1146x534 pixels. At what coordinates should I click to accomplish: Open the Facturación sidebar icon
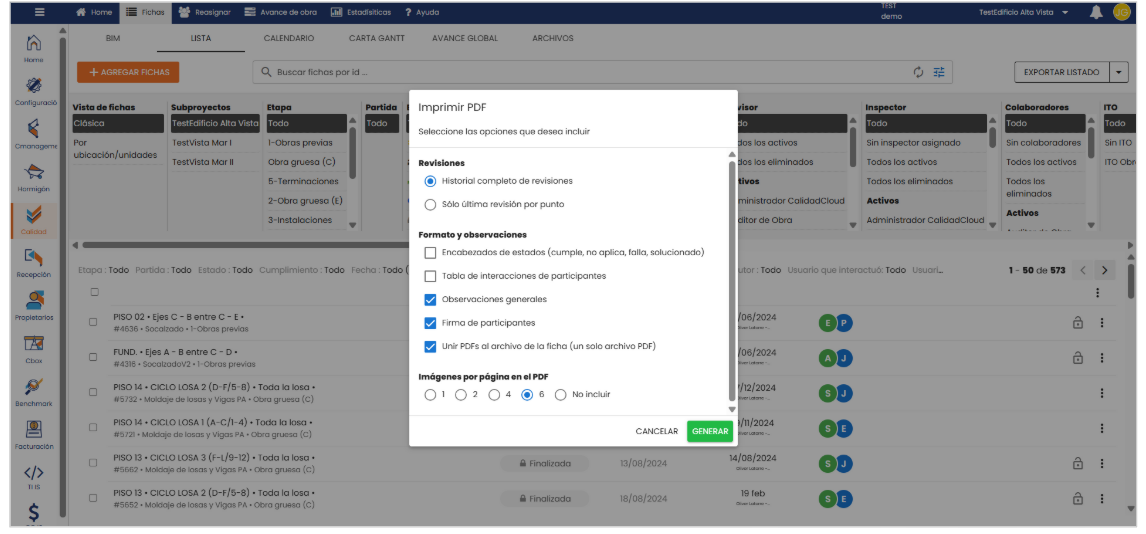(x=34, y=431)
